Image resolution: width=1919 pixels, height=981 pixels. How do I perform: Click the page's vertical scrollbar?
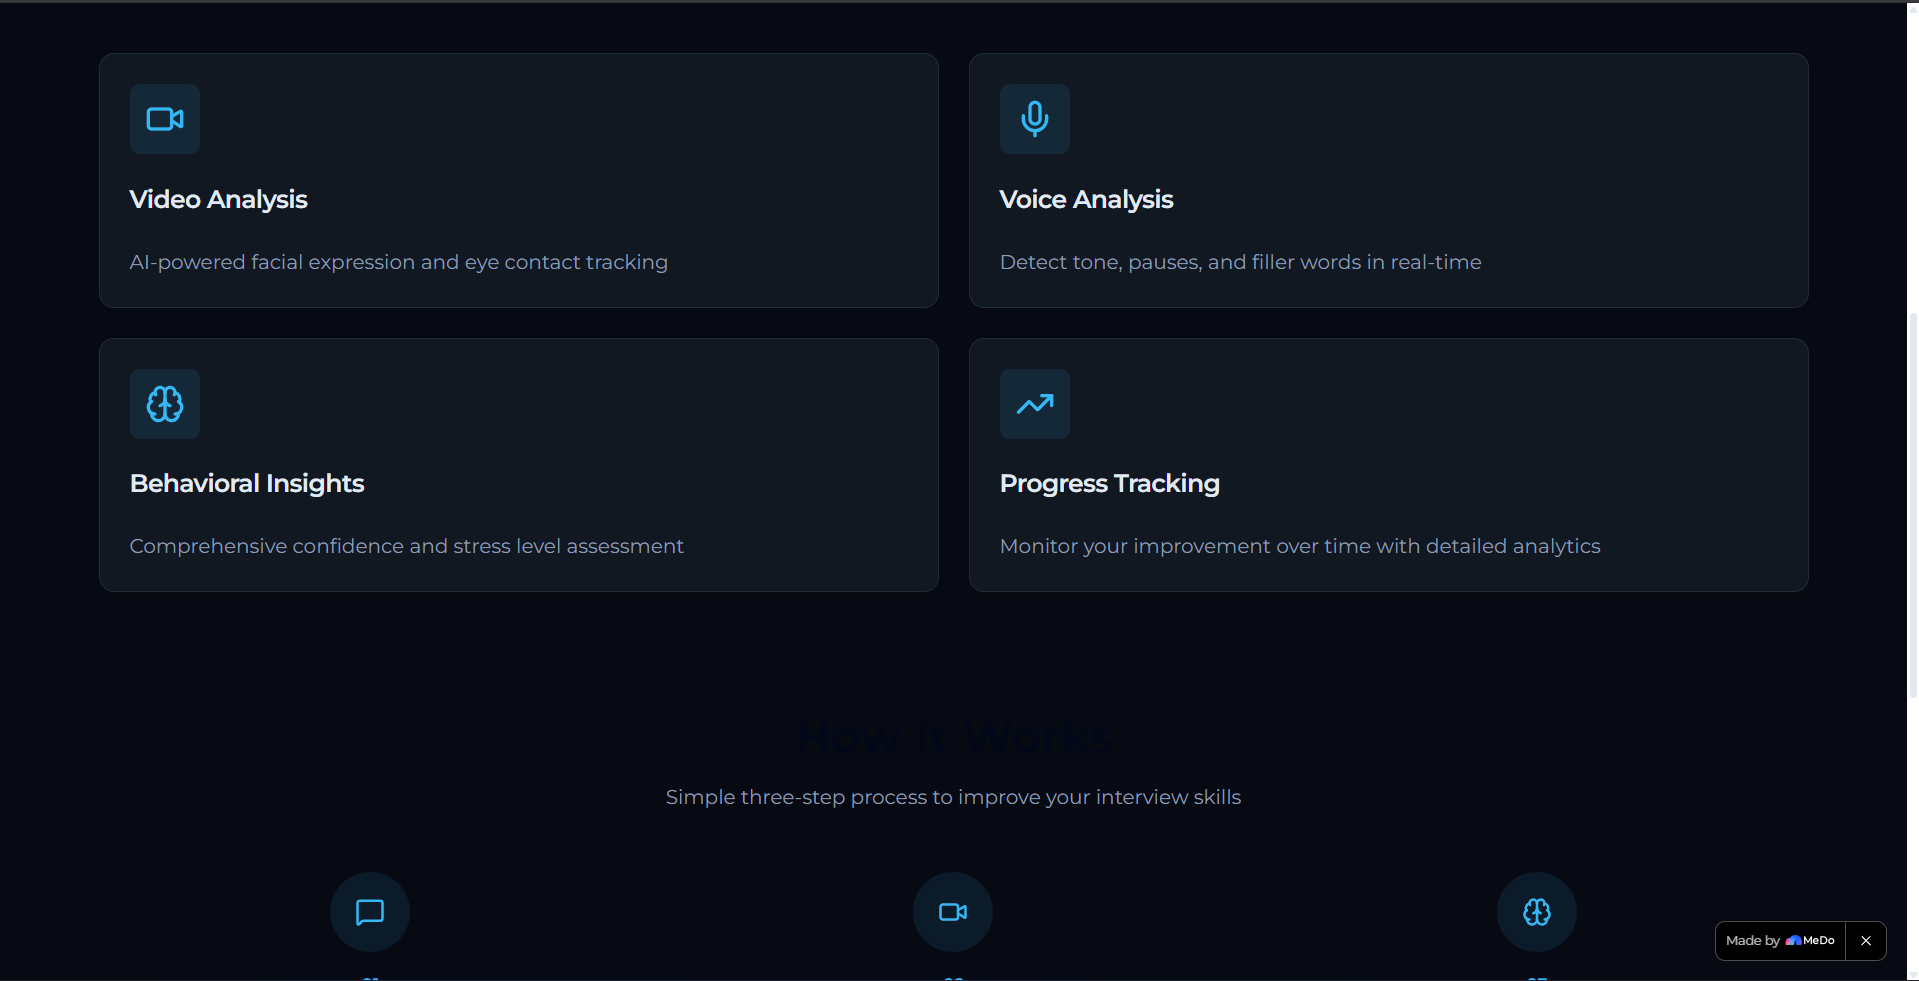click(1913, 505)
